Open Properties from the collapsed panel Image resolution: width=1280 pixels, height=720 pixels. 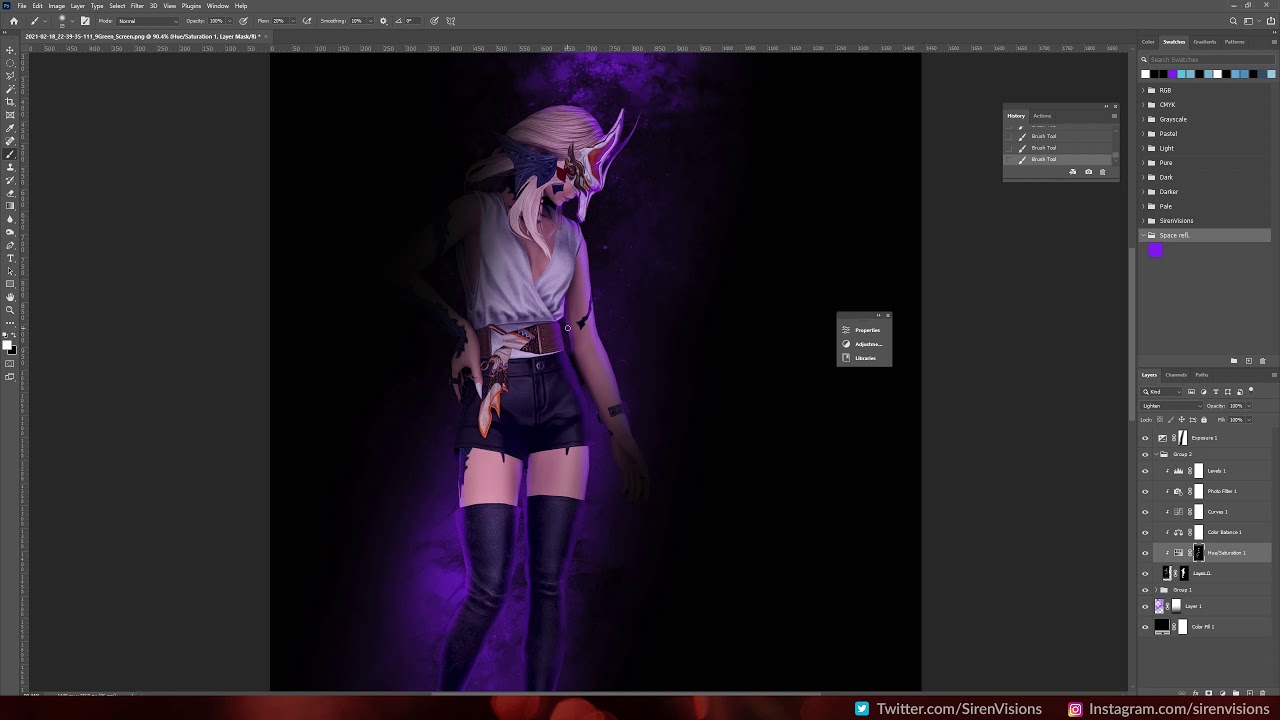coord(864,330)
